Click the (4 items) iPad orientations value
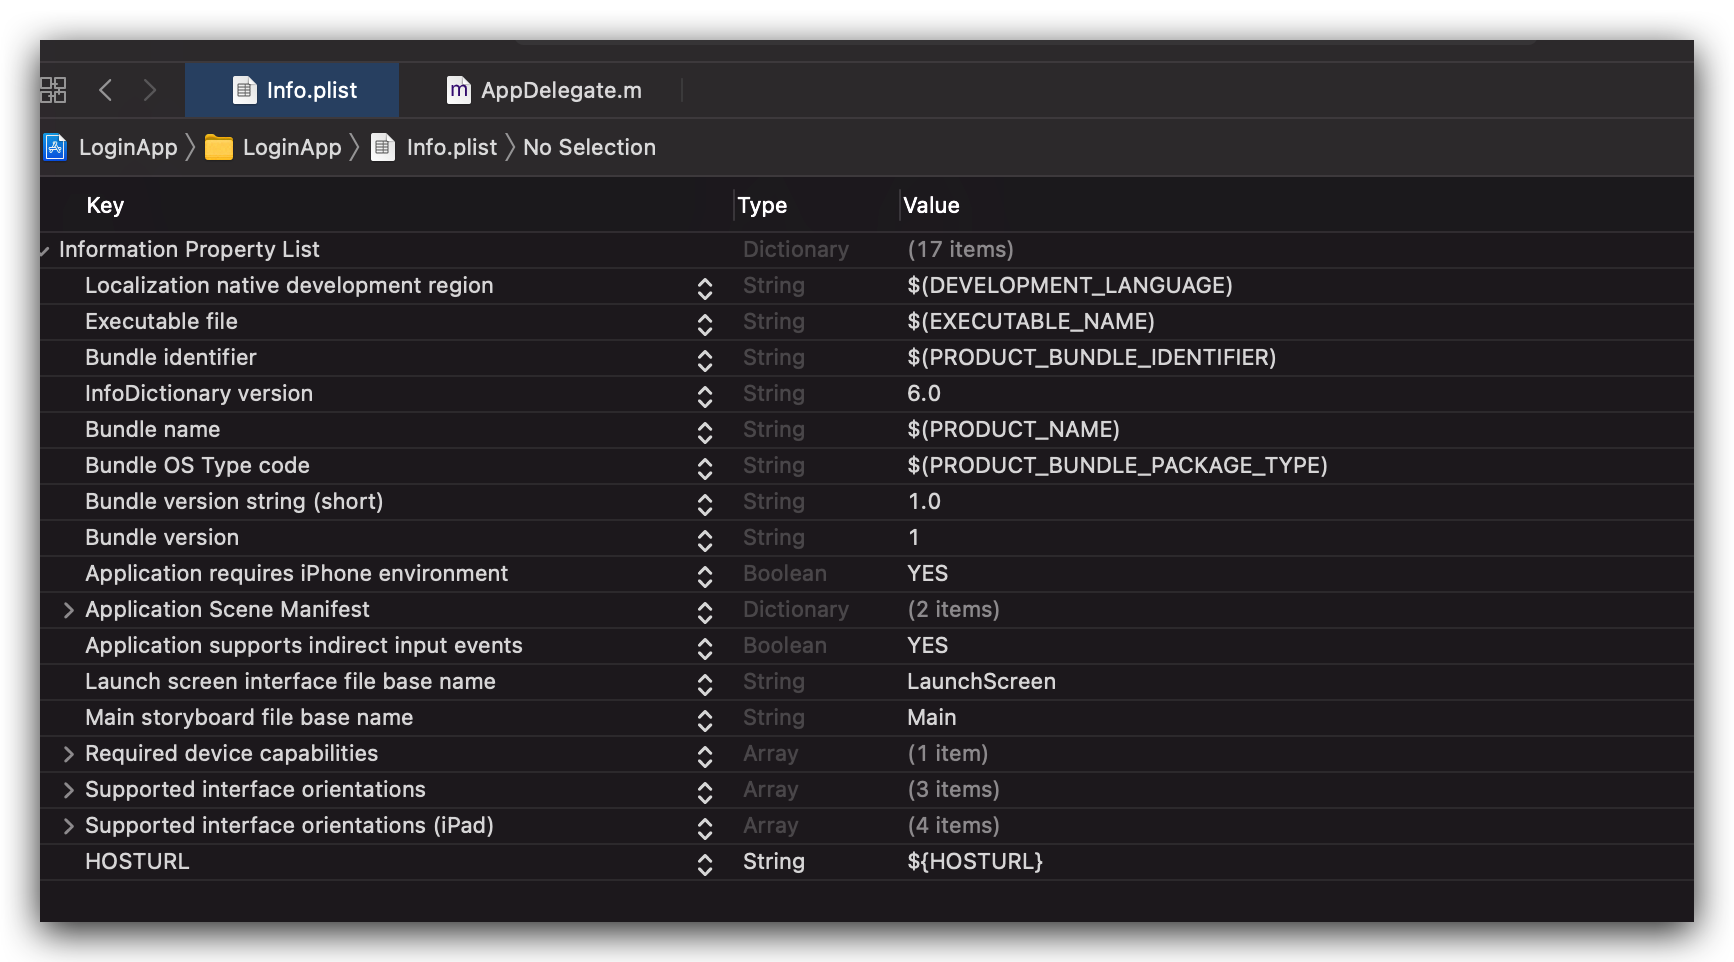The height and width of the screenshot is (962, 1734). click(953, 825)
